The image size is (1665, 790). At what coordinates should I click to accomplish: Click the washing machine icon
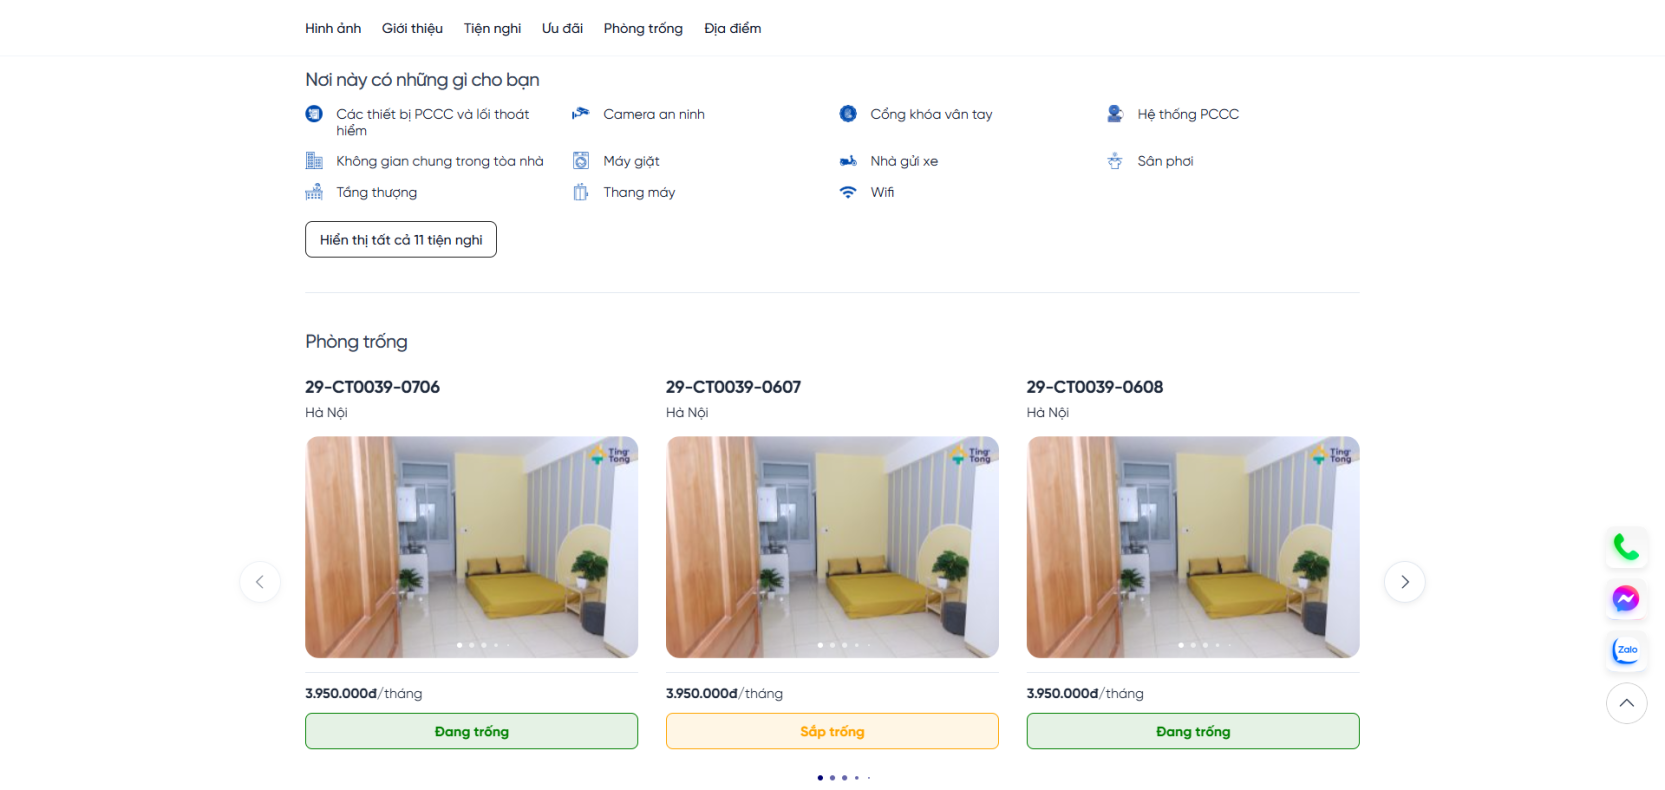(x=580, y=161)
